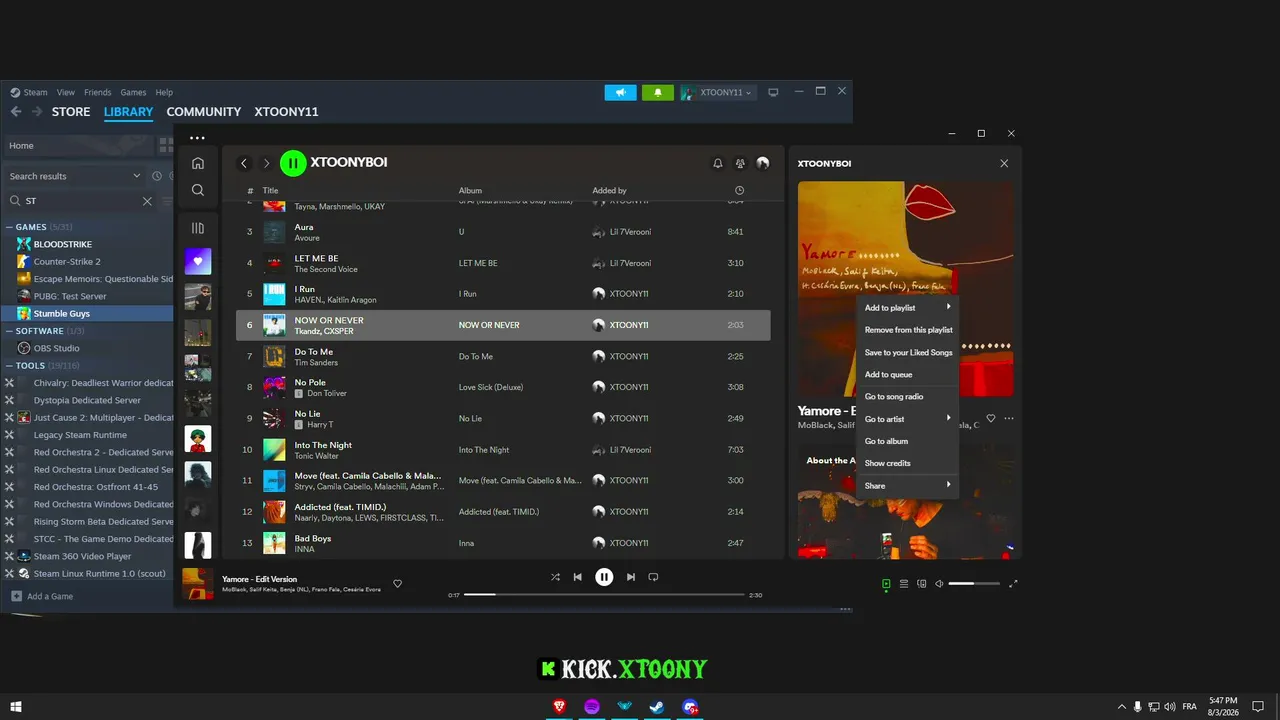Clear the Steam library search field
1280x720 pixels.
click(147, 201)
